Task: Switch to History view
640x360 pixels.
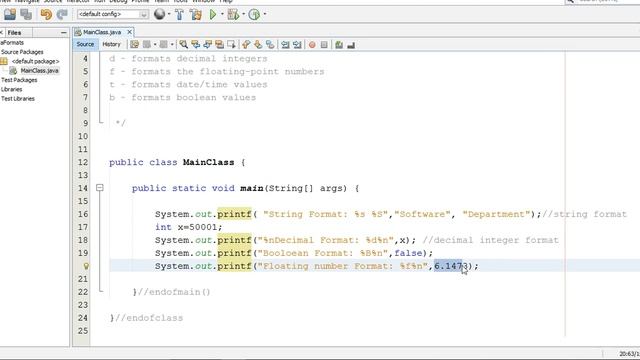Action: (111, 44)
